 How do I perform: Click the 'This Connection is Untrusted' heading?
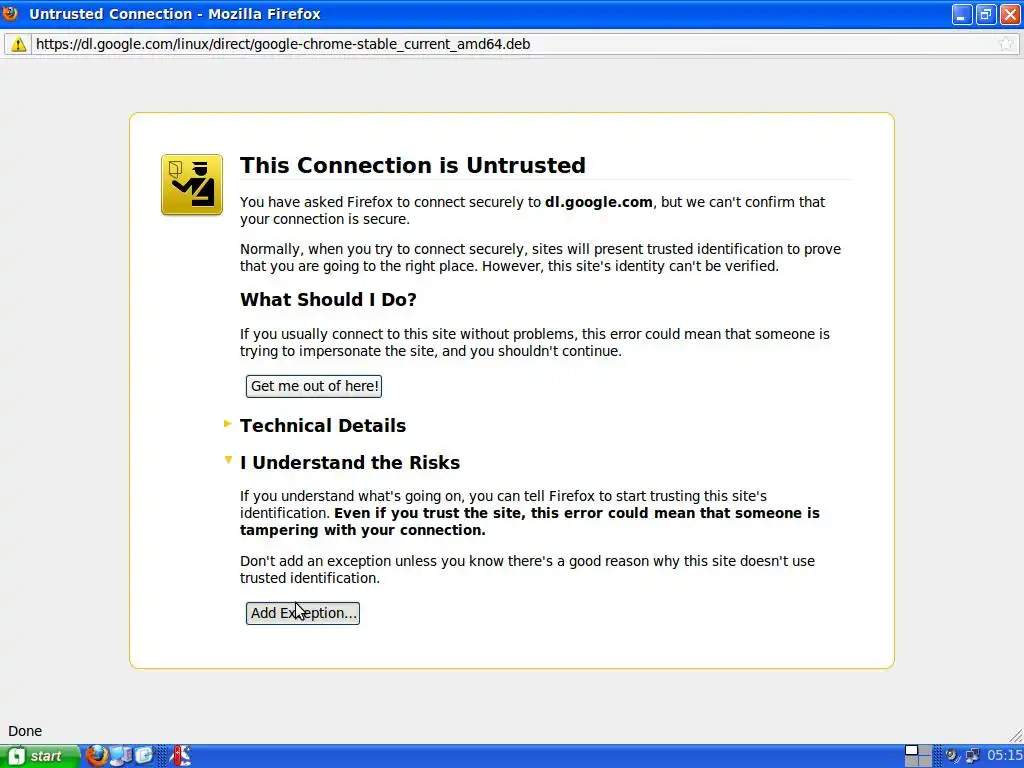413,165
